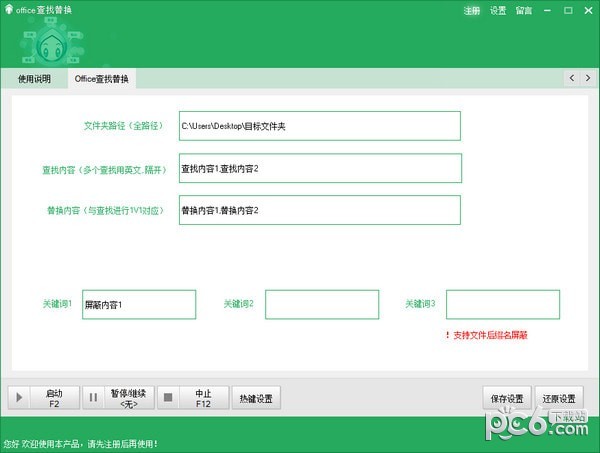Screen dimensions: 600x453
Task: Click 保存设置 to save settings
Action: point(507,398)
